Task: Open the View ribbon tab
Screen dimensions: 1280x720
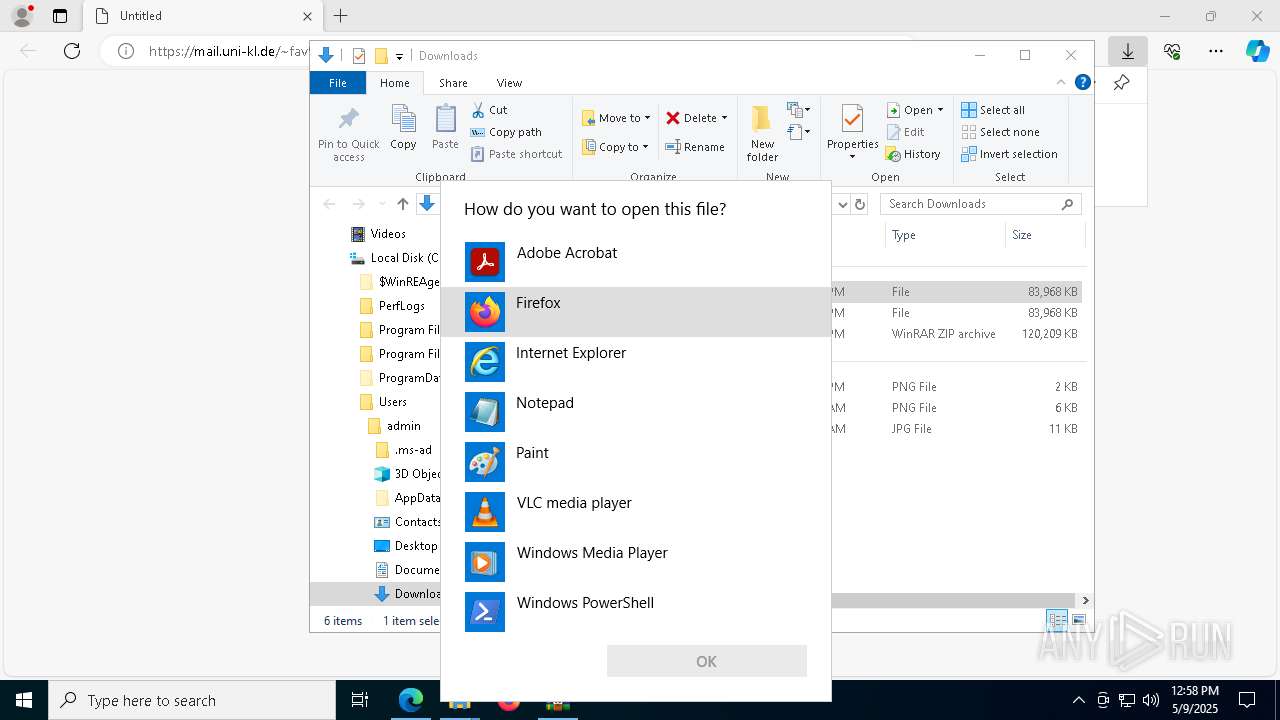Action: [509, 83]
